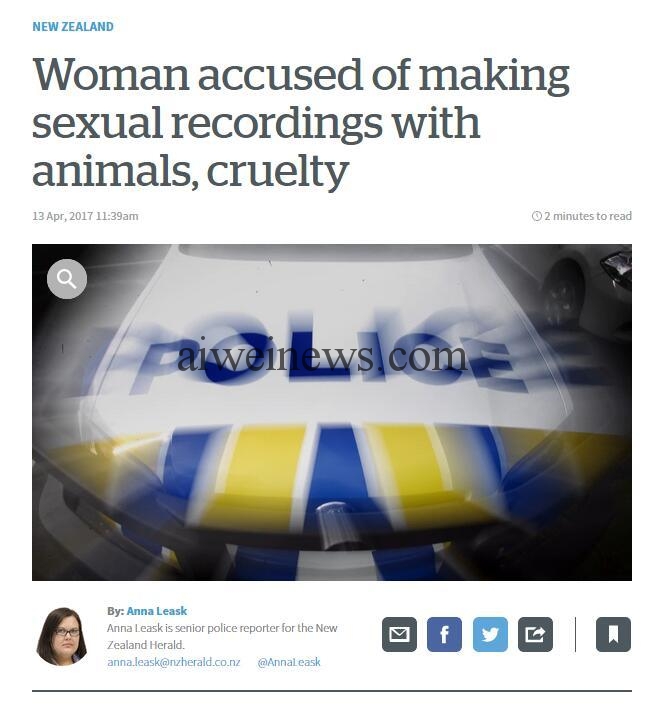Click the '2 minutes to read' label

(x=587, y=216)
